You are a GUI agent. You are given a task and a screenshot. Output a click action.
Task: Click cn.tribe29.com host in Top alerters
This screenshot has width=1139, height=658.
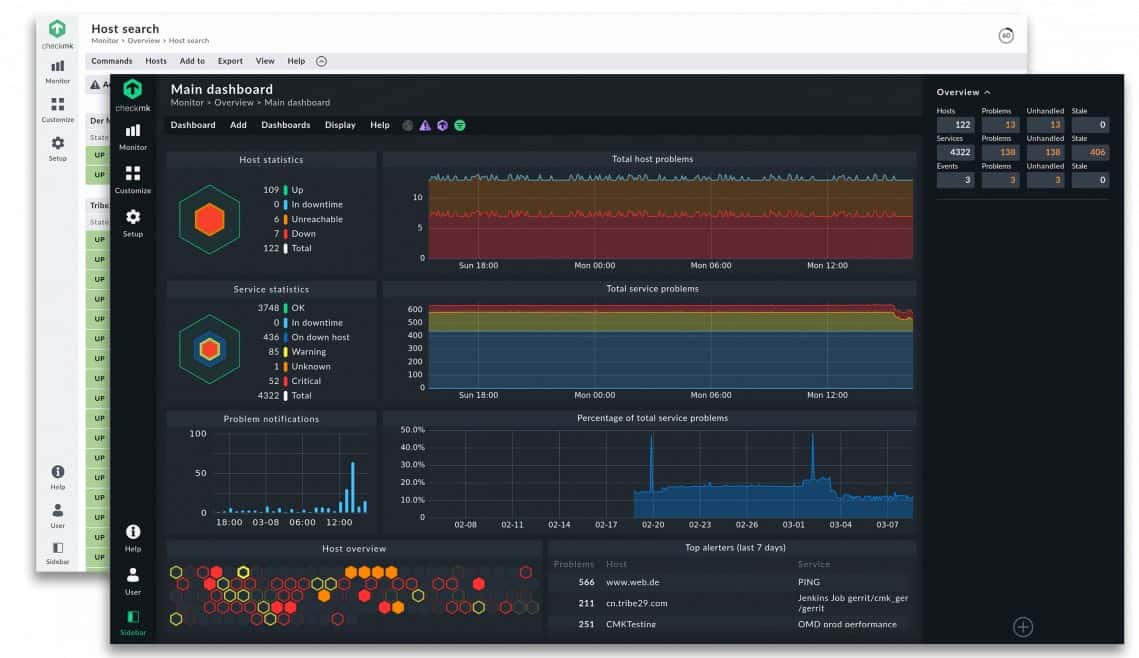point(636,603)
